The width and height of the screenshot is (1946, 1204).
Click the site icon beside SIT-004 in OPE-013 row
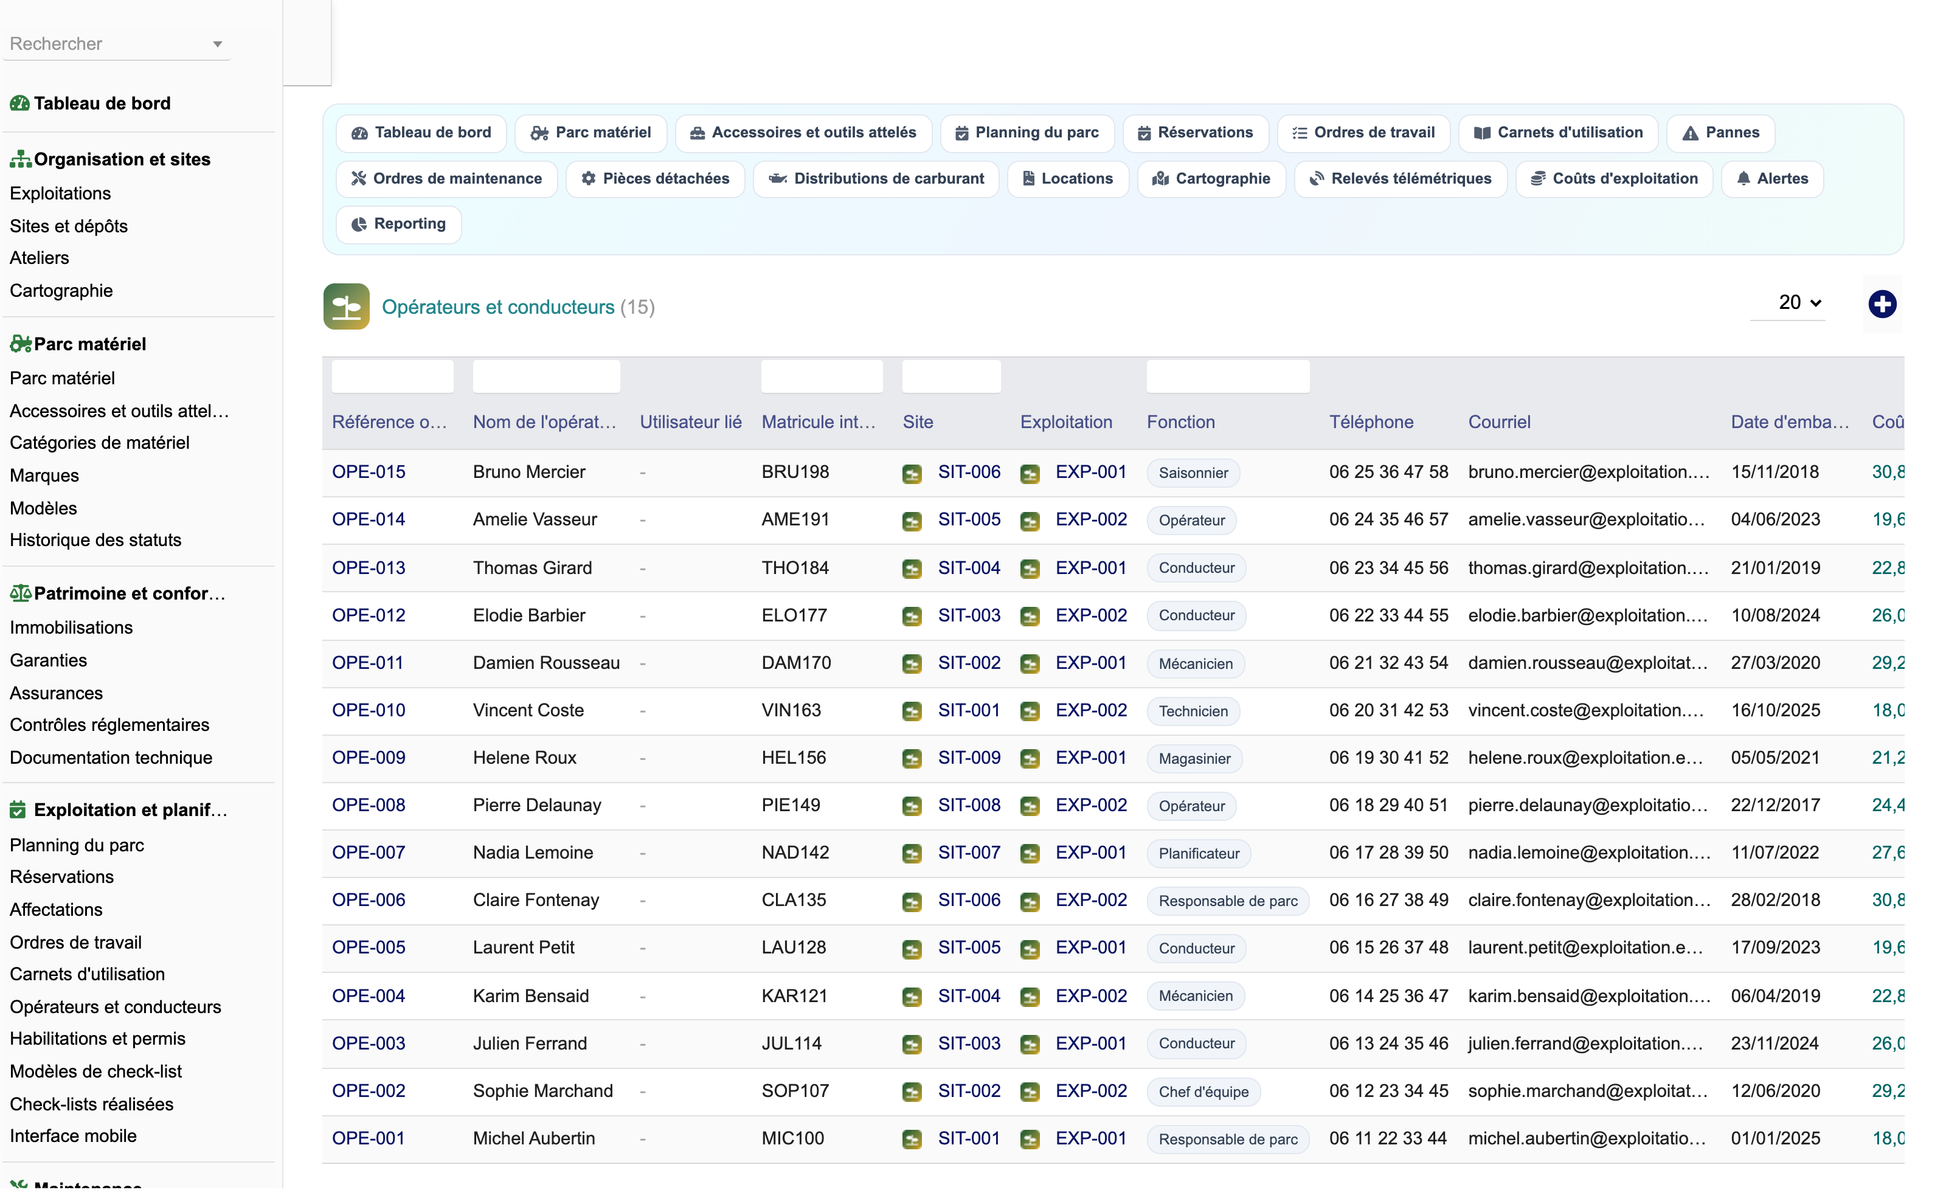(x=912, y=569)
